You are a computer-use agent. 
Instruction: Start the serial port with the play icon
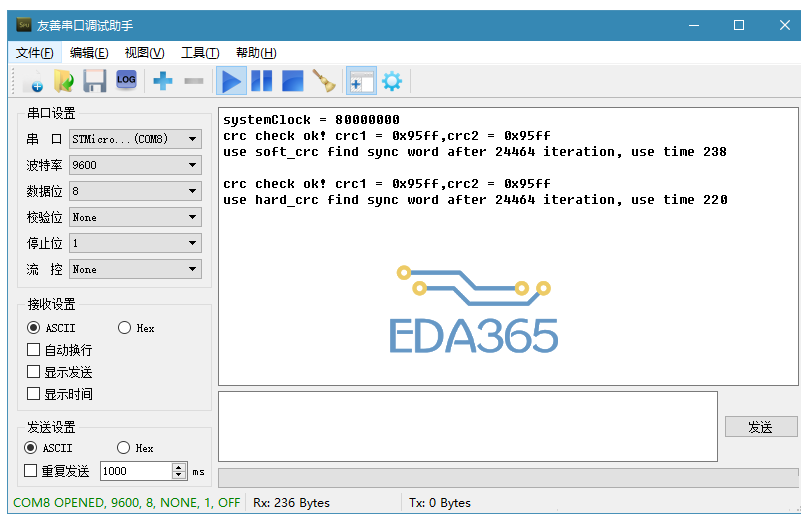coord(231,81)
